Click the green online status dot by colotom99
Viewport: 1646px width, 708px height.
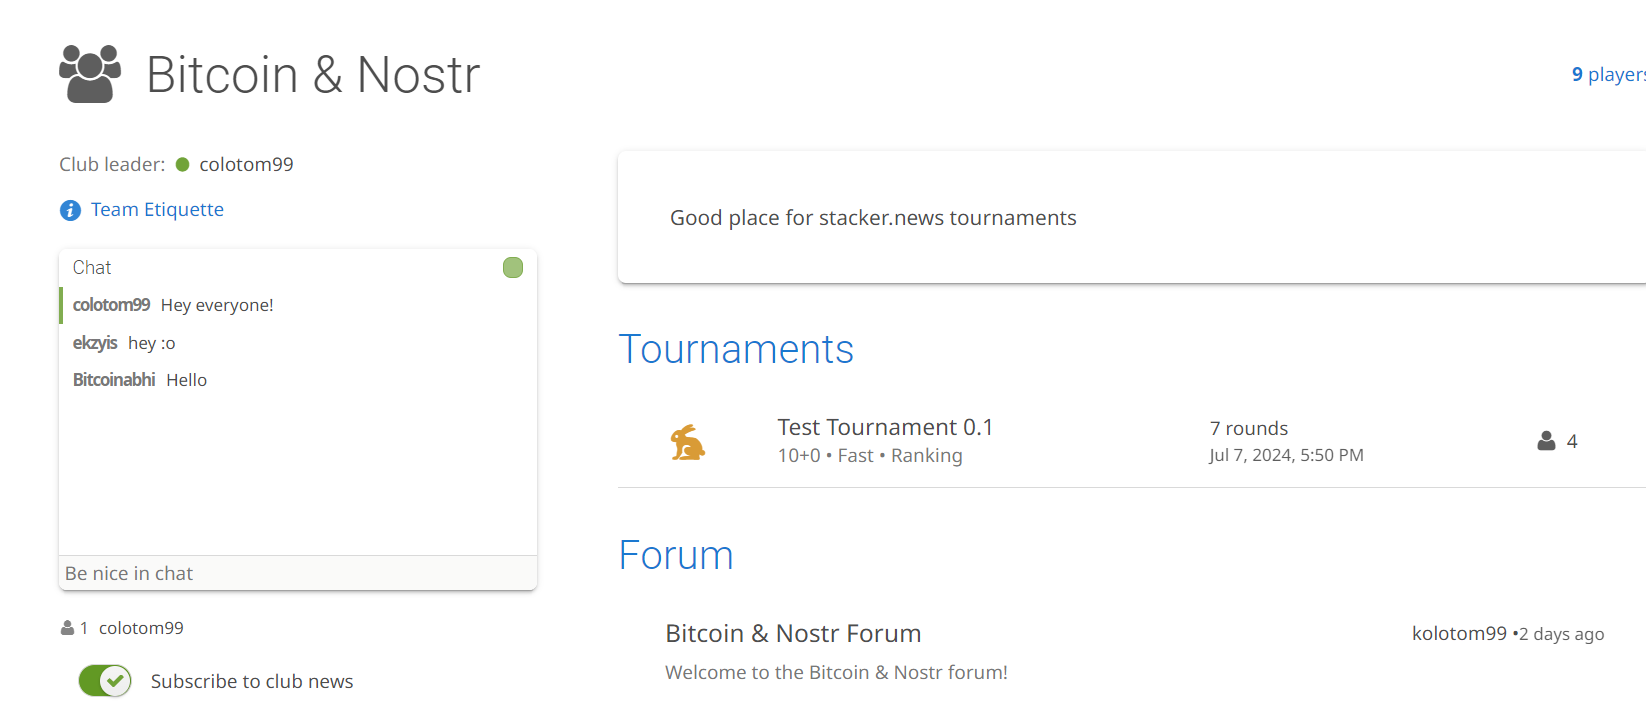(183, 165)
